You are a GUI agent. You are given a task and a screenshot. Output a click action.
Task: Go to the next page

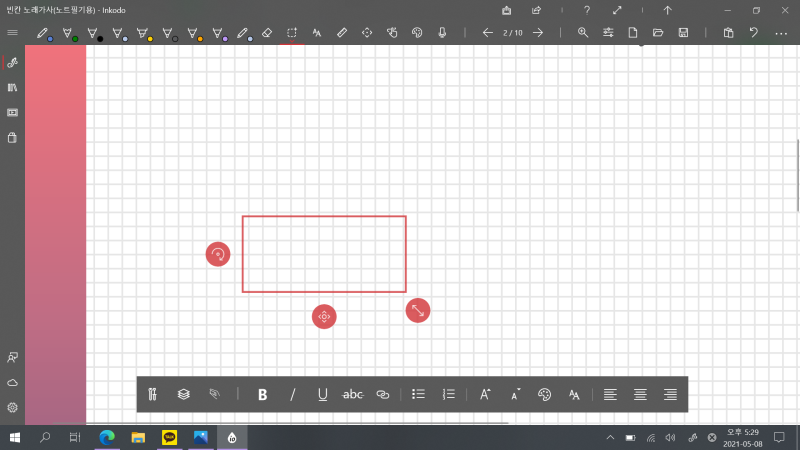(x=538, y=33)
